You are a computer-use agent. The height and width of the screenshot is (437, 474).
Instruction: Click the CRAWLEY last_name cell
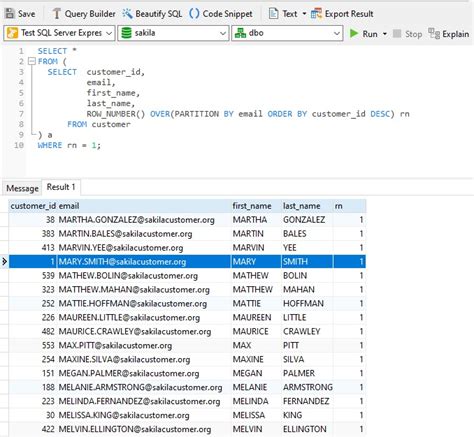click(x=307, y=331)
